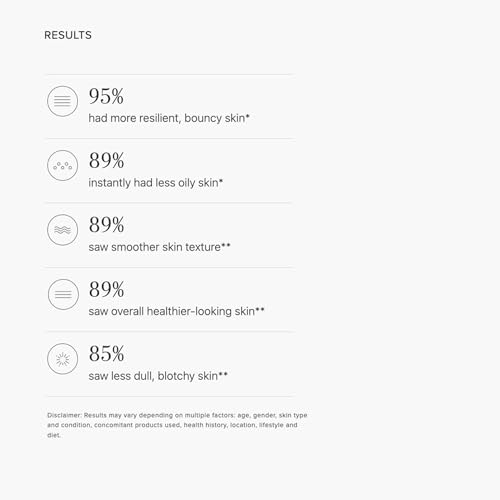Click the 95% statistic number
Viewport: 500px width, 500px height.
pos(106,96)
